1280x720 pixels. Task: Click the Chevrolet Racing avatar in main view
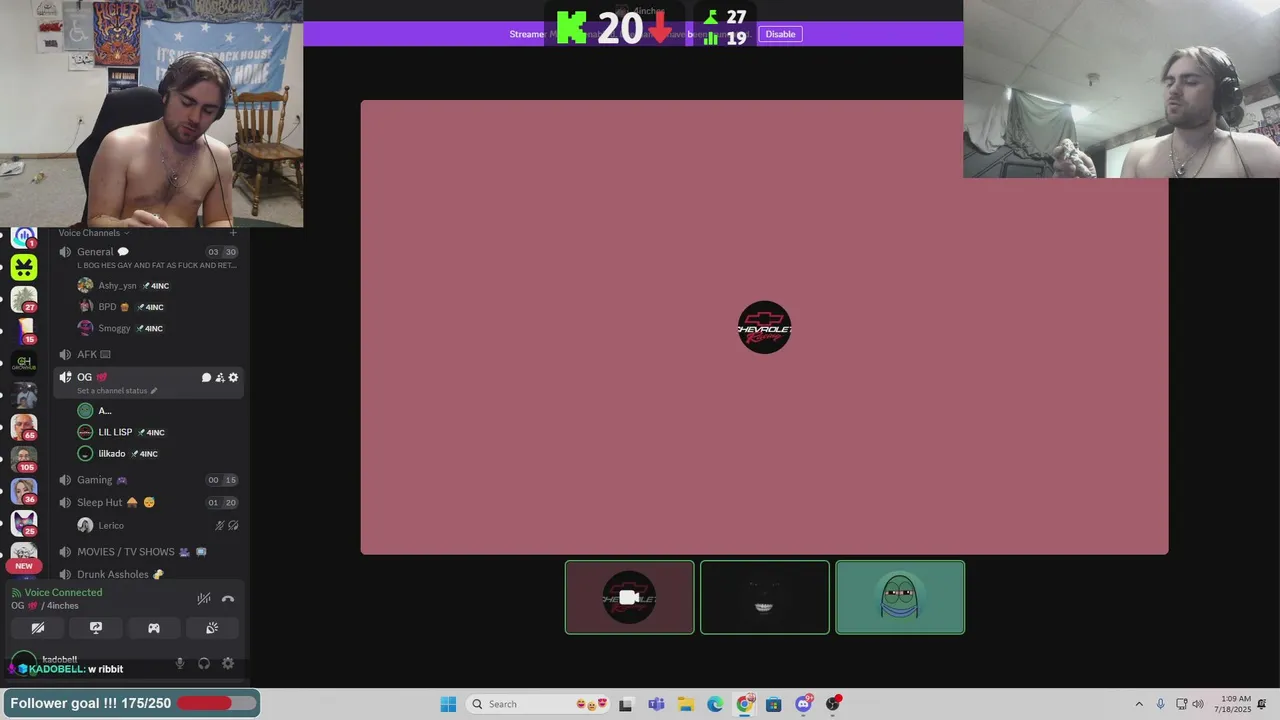click(765, 327)
